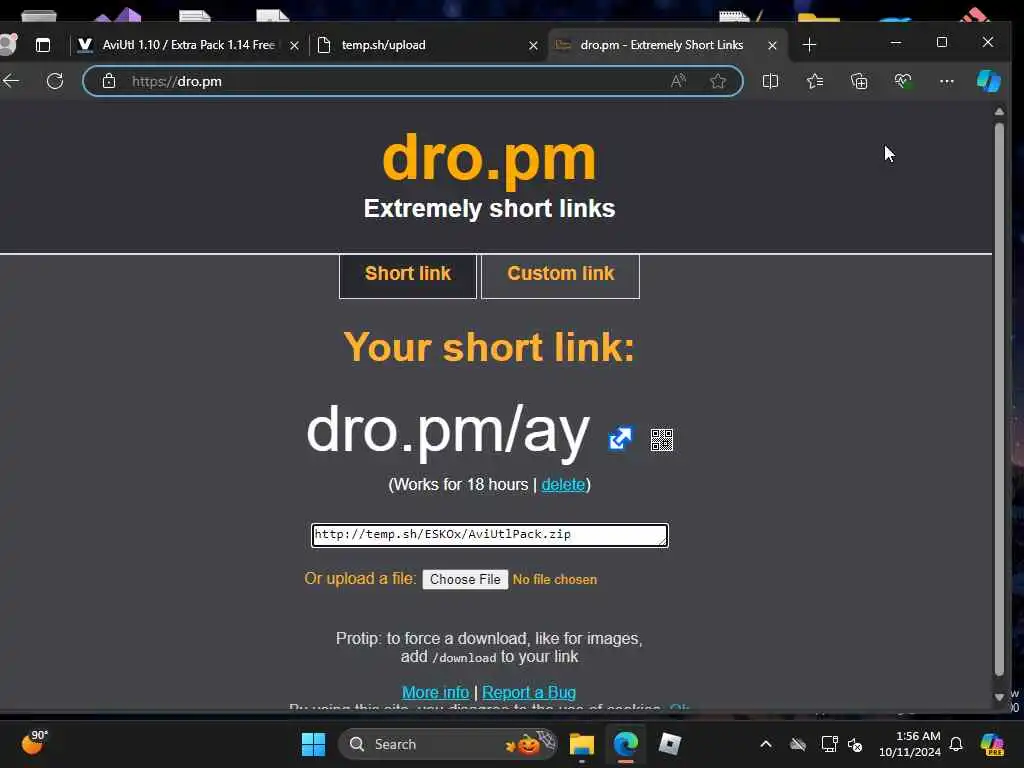
Task: Open Browser essentials heart icon
Action: point(903,81)
